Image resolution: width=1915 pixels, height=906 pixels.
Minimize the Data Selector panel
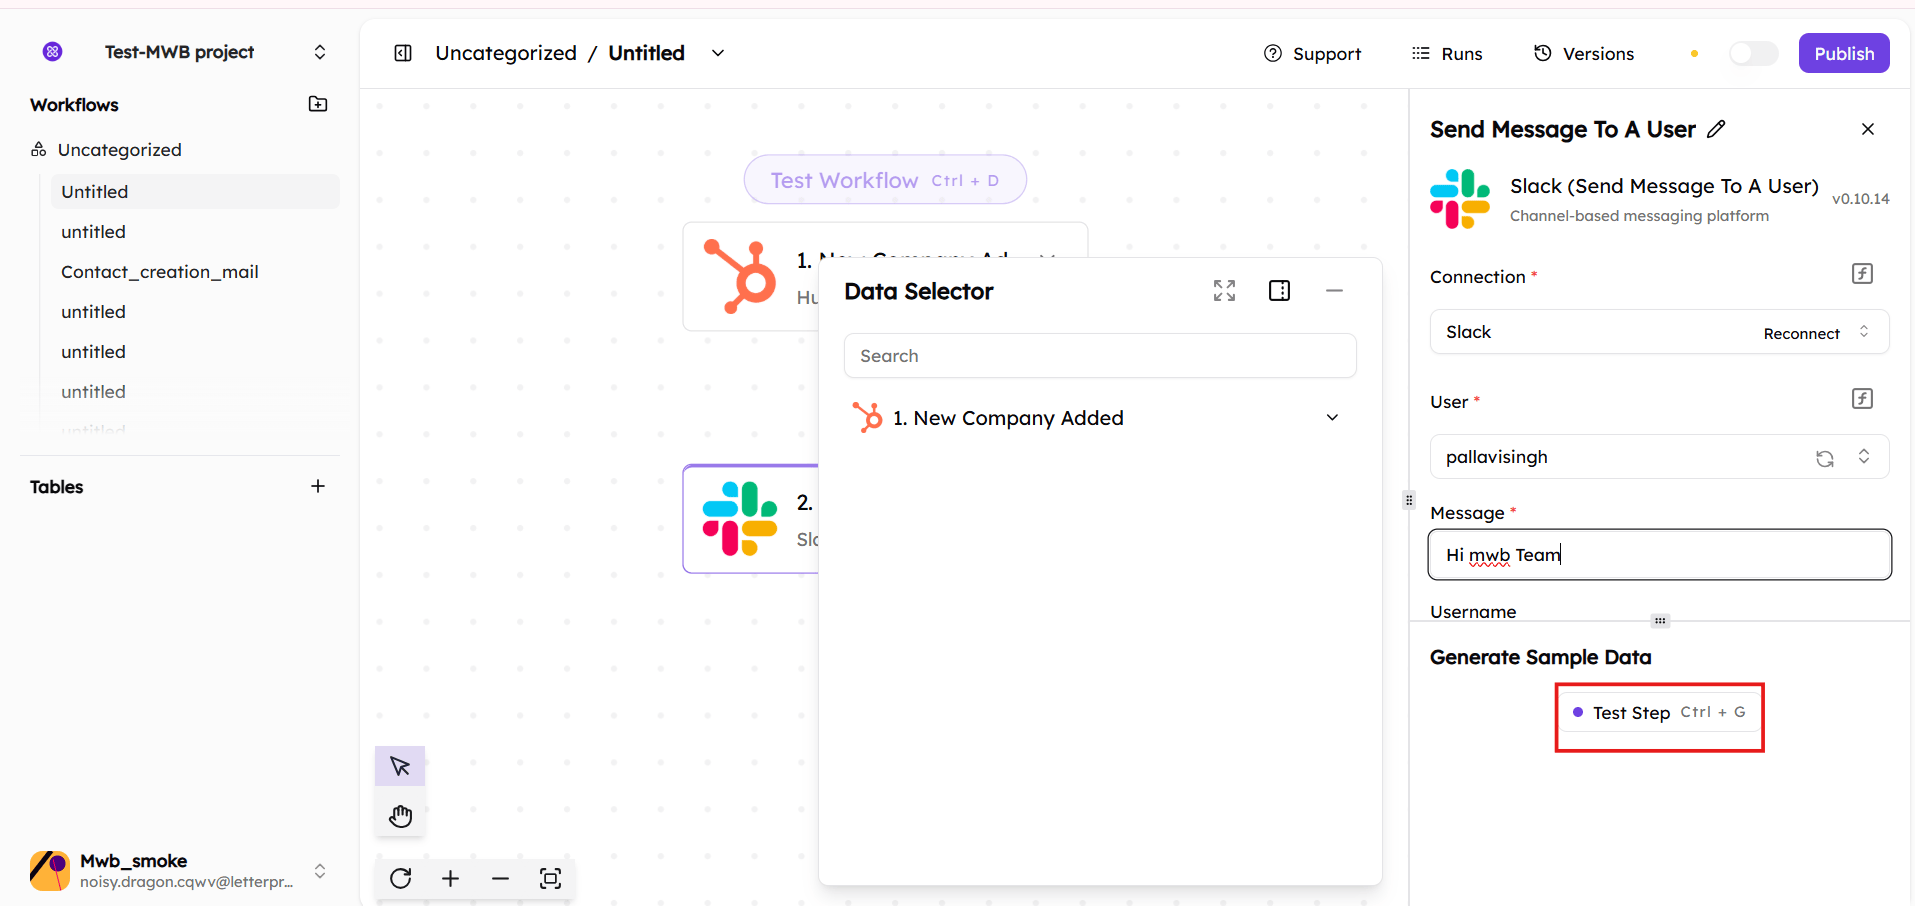[x=1334, y=291]
